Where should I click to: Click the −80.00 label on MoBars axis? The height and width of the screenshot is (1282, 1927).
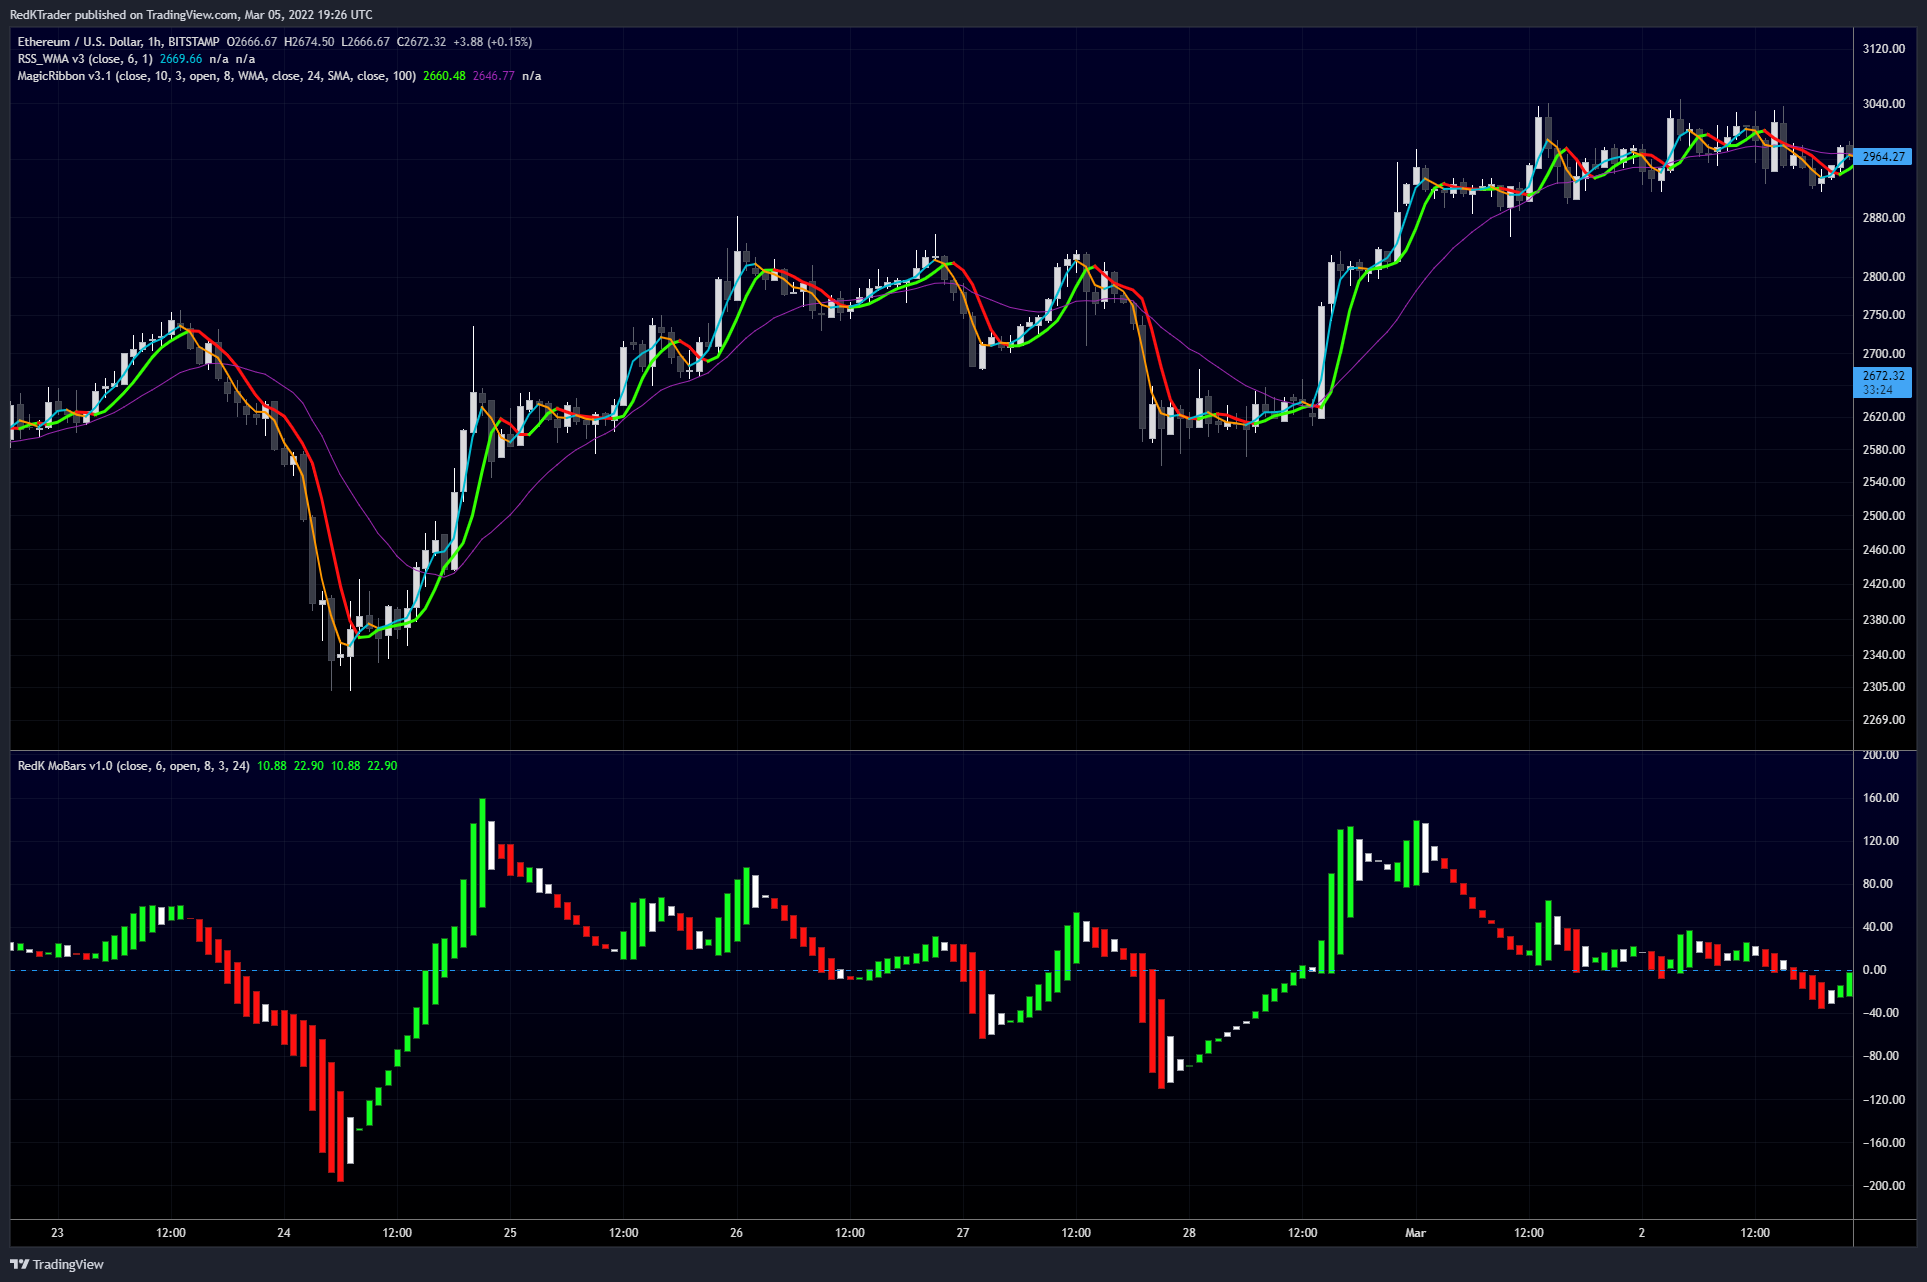point(1880,1056)
